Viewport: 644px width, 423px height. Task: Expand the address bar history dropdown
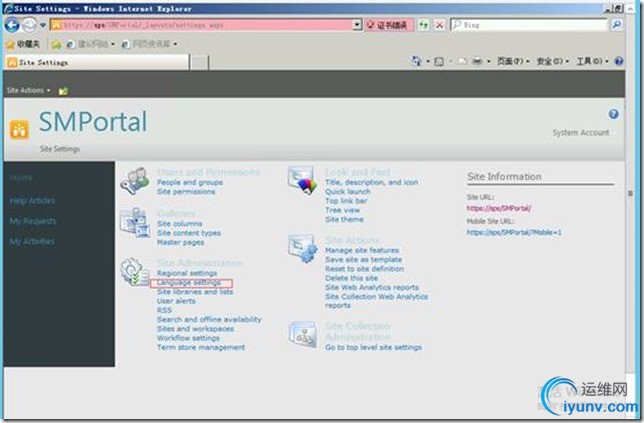click(x=357, y=25)
